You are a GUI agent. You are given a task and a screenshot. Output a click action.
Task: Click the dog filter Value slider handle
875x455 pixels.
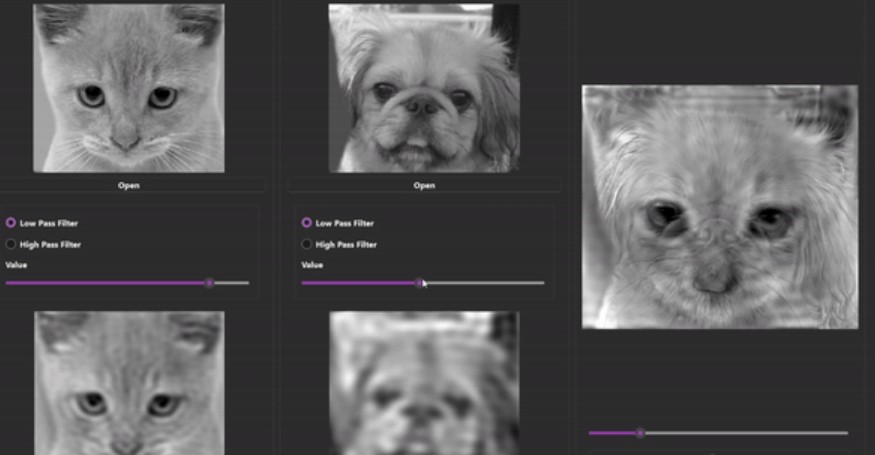[x=419, y=283]
